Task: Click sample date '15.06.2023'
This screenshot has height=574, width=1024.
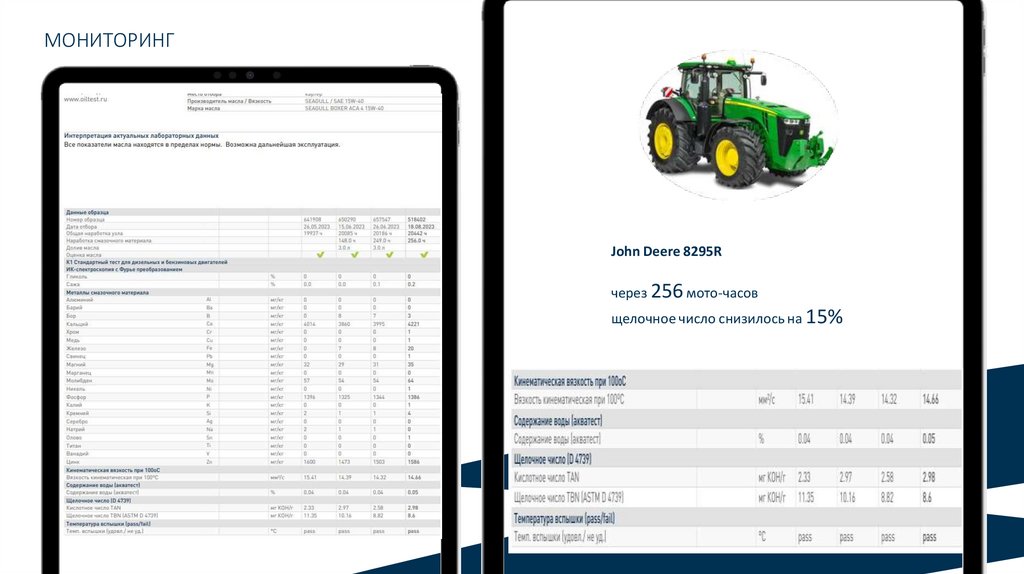Action: click(351, 227)
